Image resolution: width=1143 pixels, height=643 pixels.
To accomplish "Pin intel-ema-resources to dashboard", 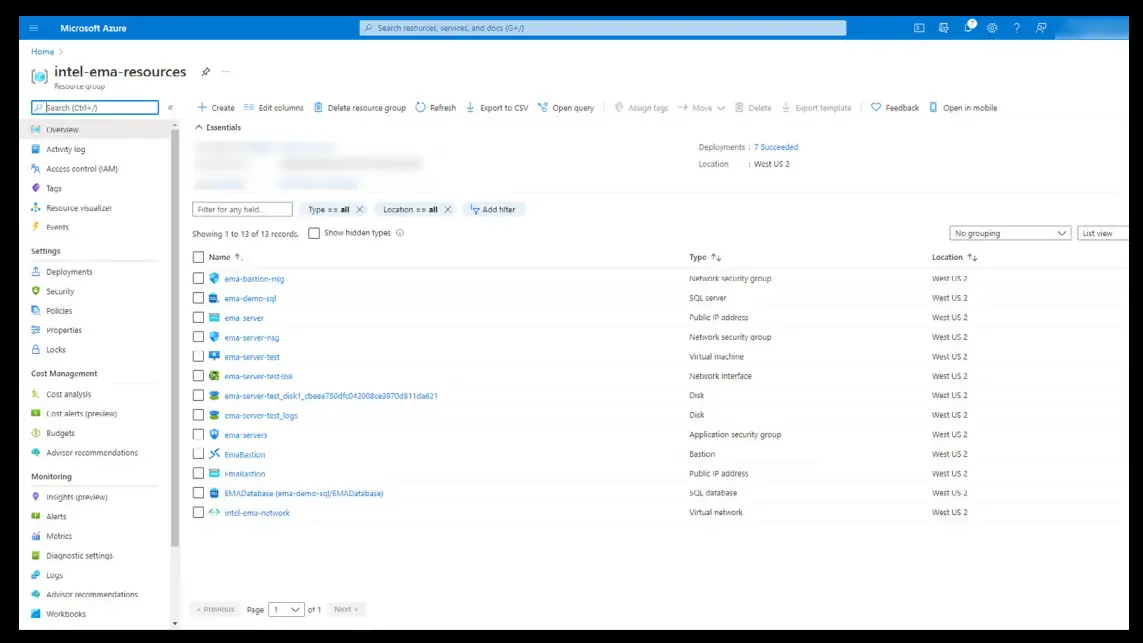I will 206,71.
